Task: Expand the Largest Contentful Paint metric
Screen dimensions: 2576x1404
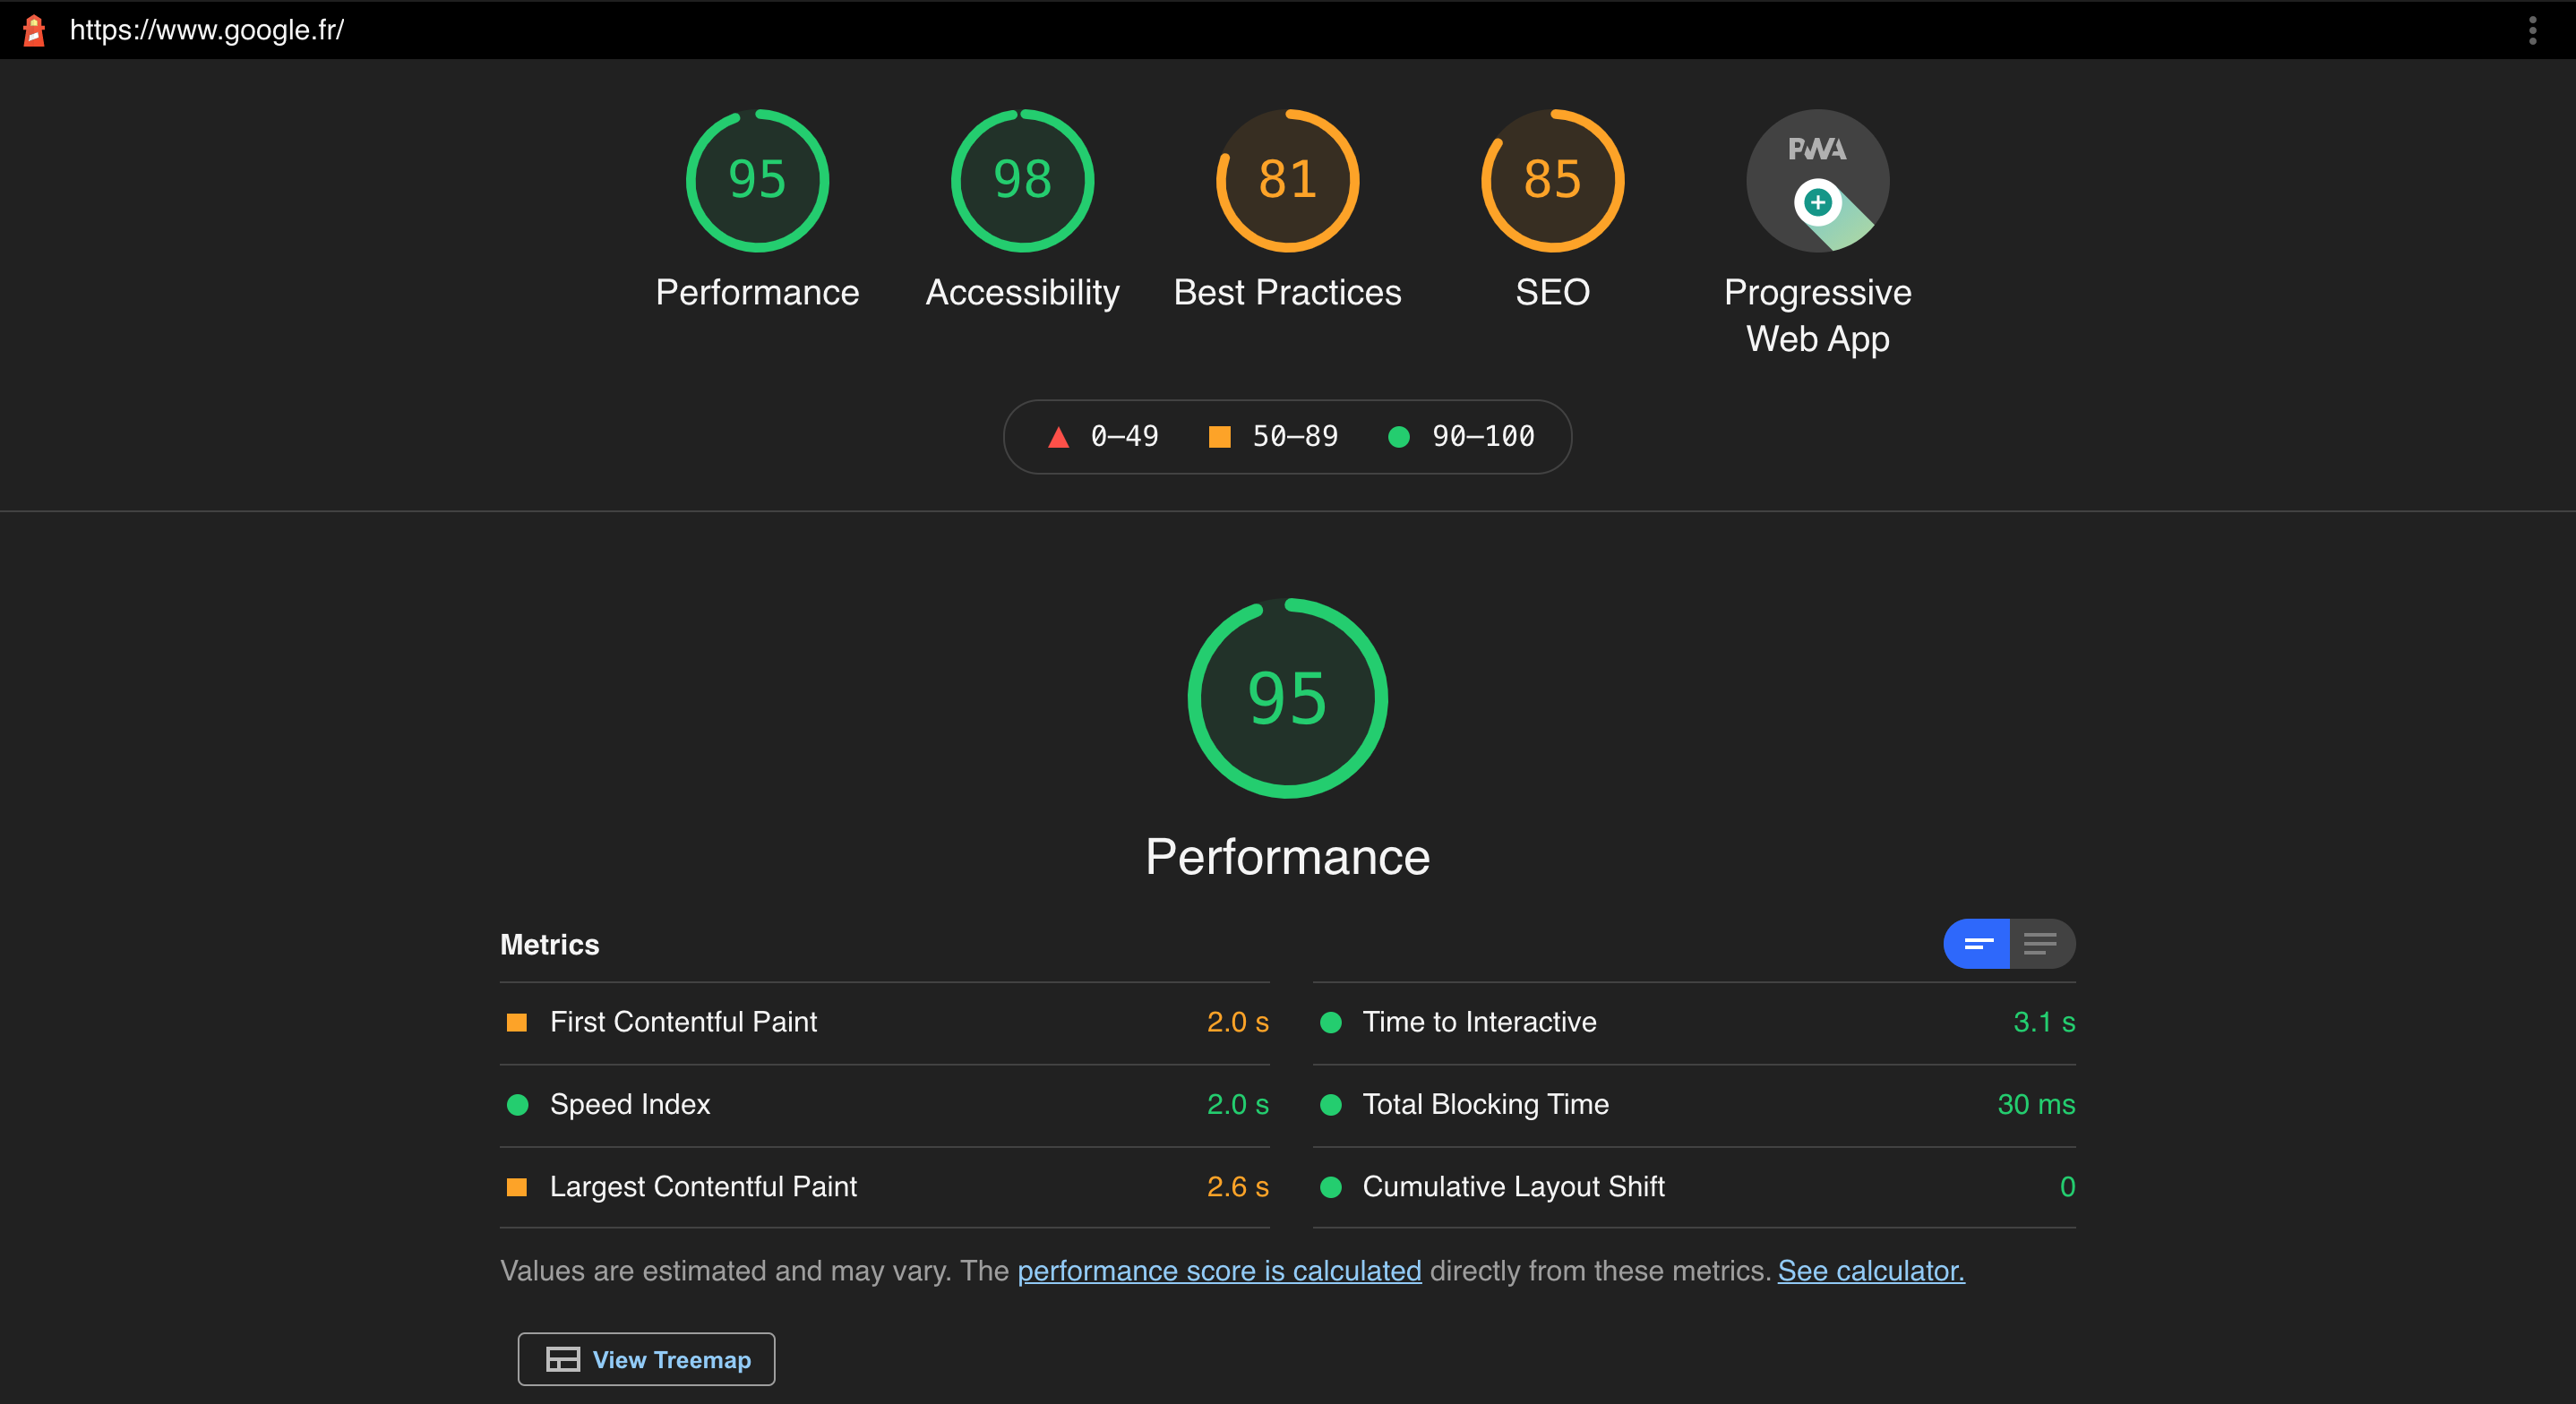Action: coord(884,1187)
